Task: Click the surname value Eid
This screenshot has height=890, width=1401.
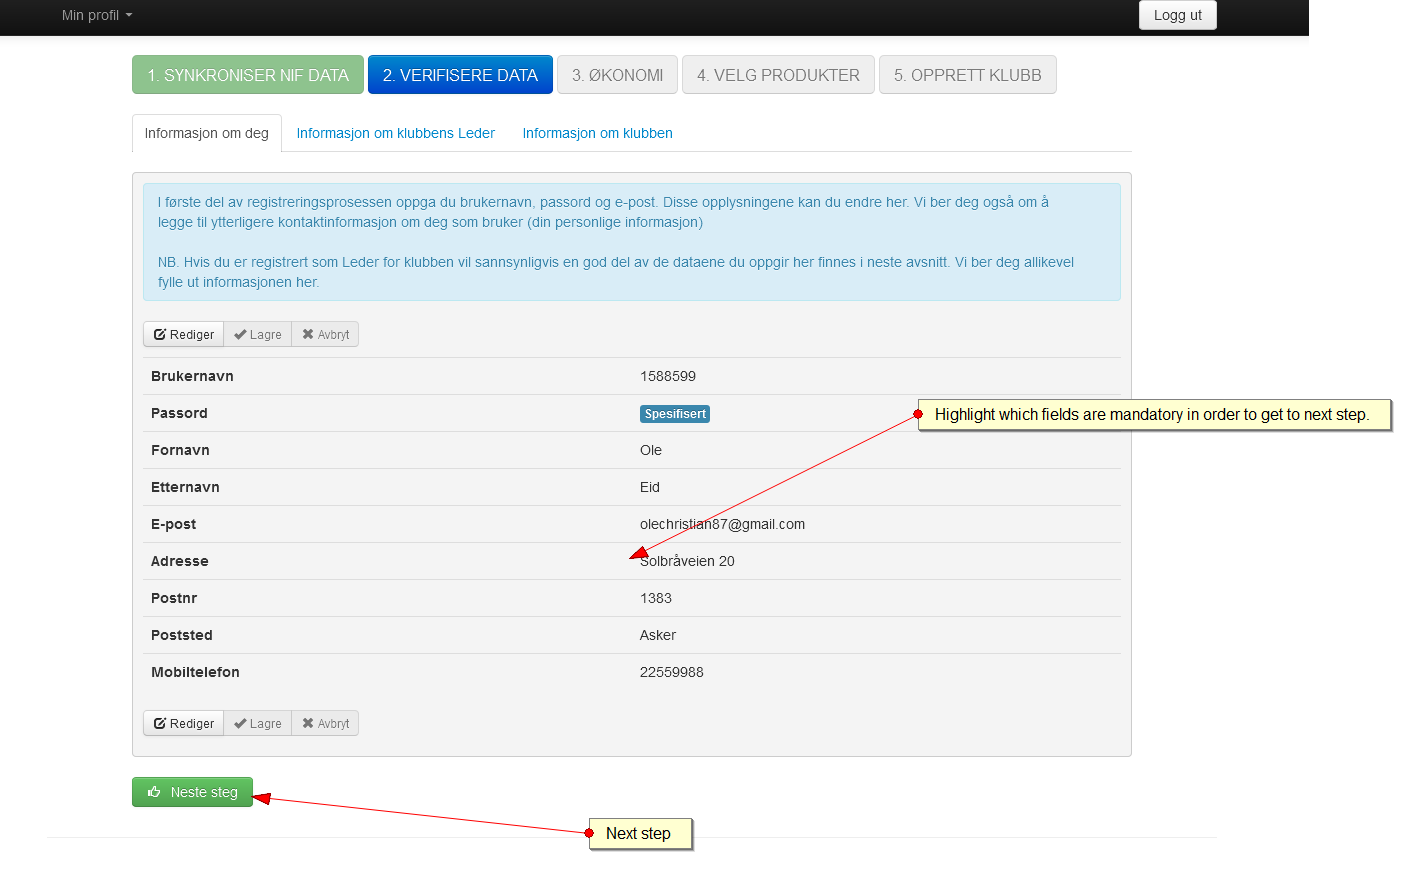Action: click(x=650, y=487)
